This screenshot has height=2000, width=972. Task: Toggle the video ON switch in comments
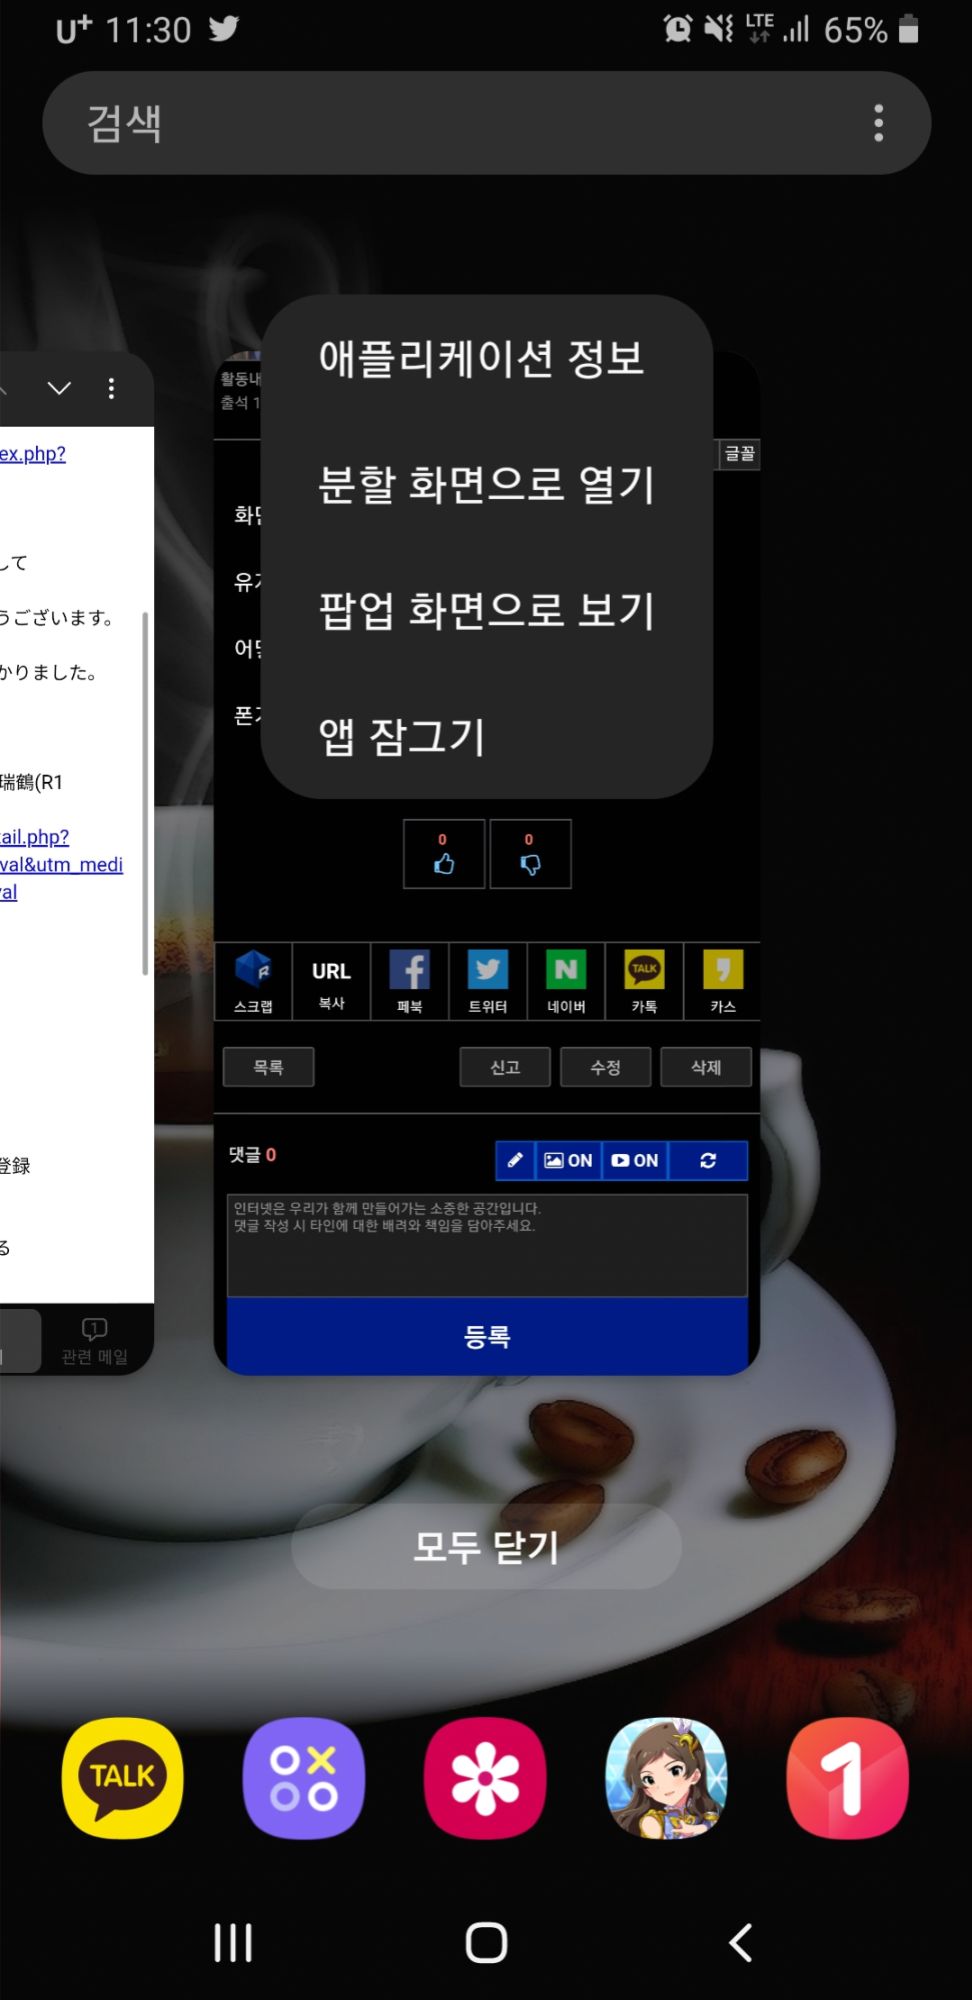[635, 1160]
